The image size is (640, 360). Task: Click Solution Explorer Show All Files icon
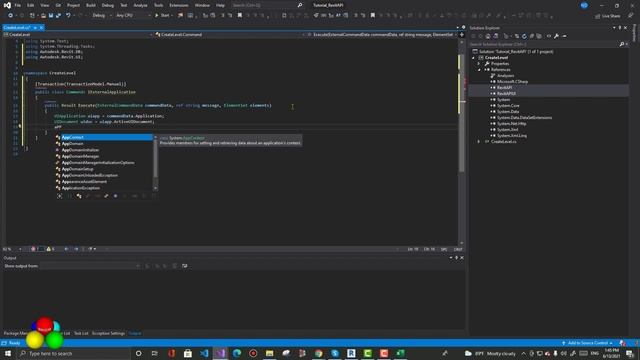pos(539,36)
